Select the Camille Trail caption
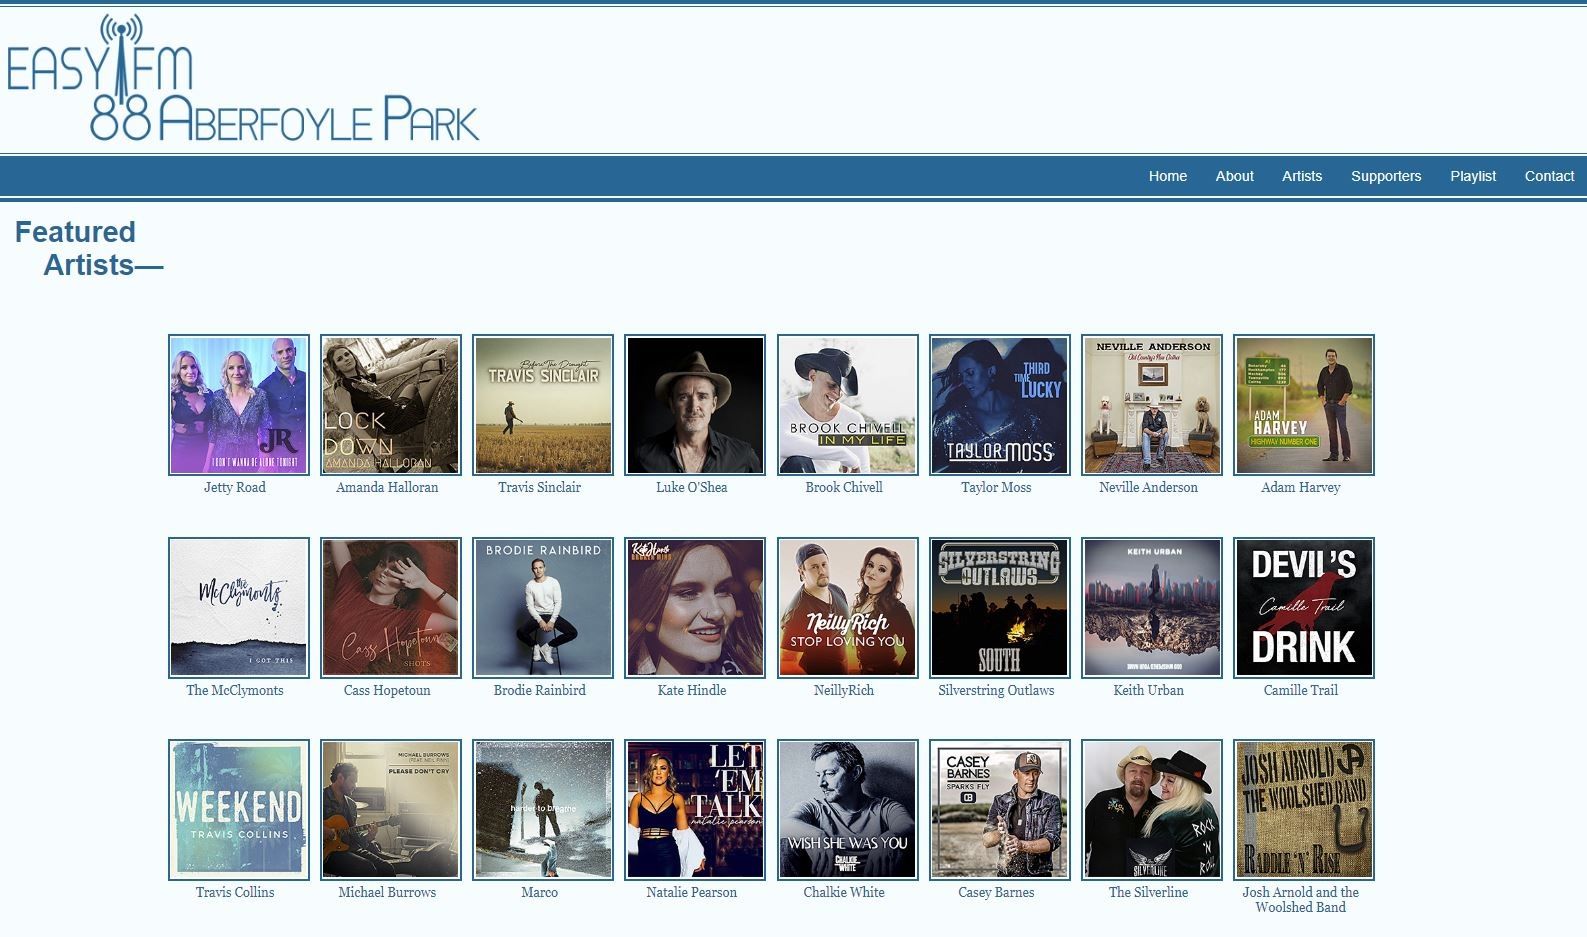The image size is (1587, 937). pos(1300,690)
